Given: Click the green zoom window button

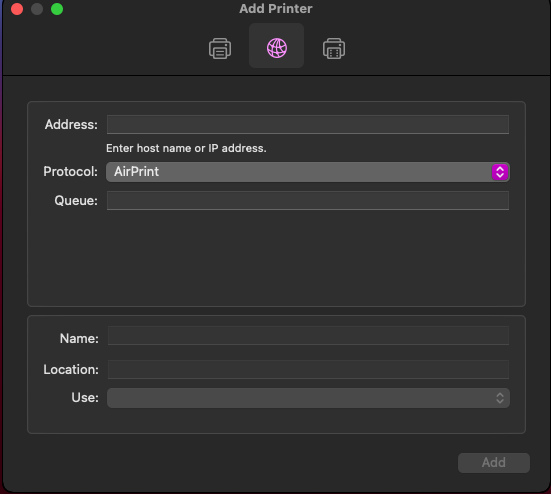Looking at the screenshot, I should pyautogui.click(x=57, y=9).
